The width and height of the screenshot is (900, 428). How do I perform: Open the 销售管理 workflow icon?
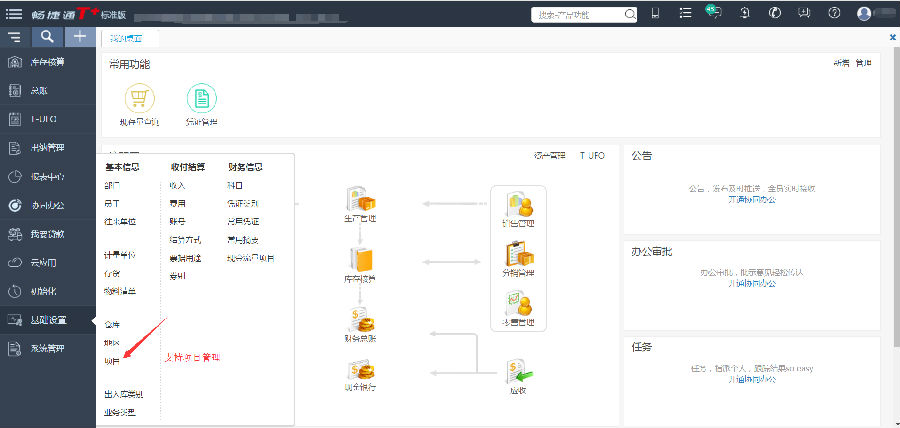[x=518, y=208]
